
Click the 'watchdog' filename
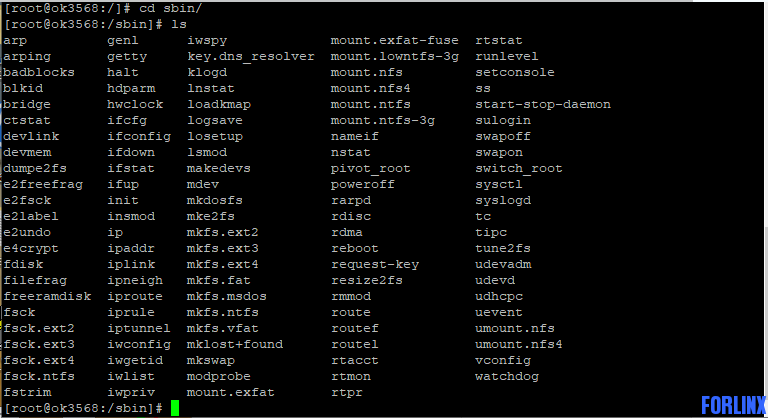(x=506, y=376)
